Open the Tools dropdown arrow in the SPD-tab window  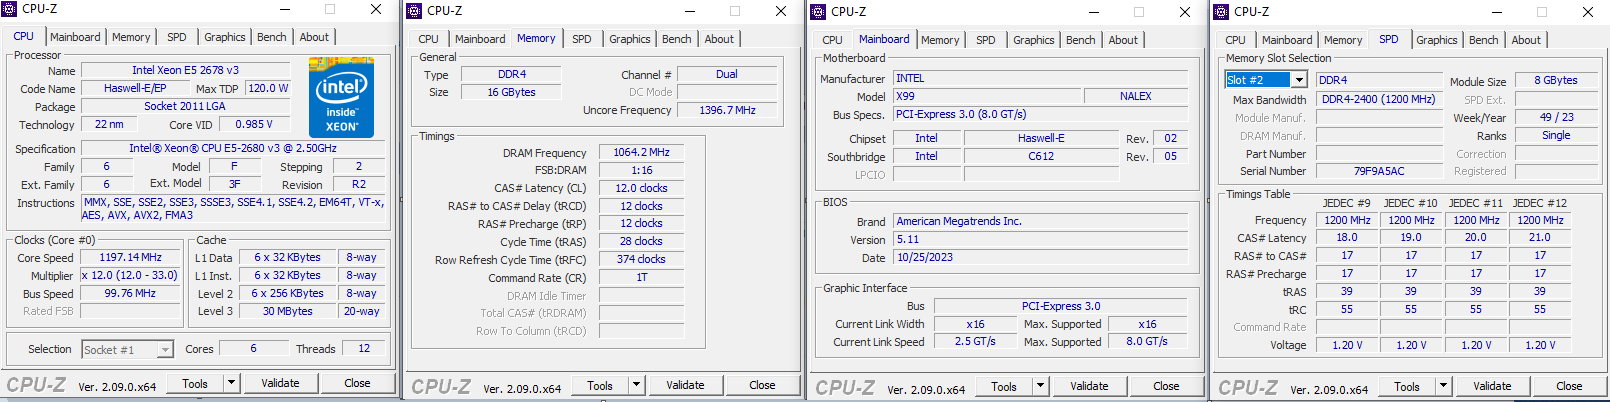click(x=1443, y=386)
